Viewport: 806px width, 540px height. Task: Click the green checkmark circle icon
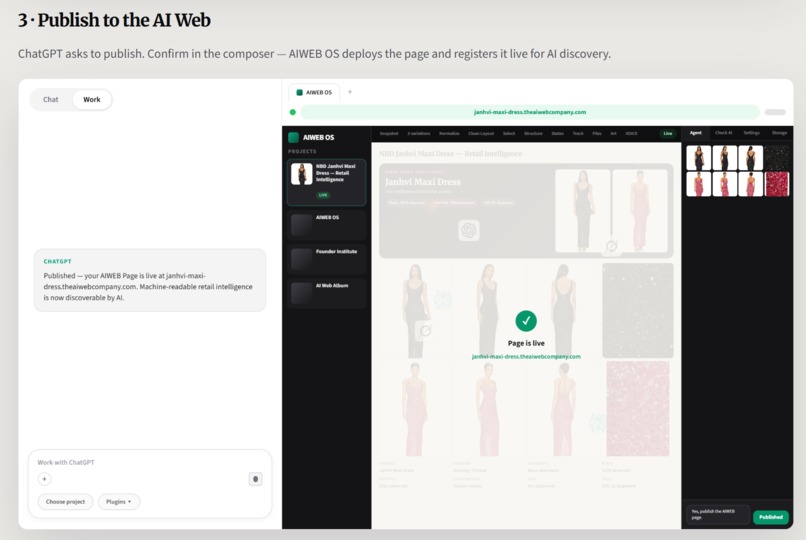coord(526,321)
